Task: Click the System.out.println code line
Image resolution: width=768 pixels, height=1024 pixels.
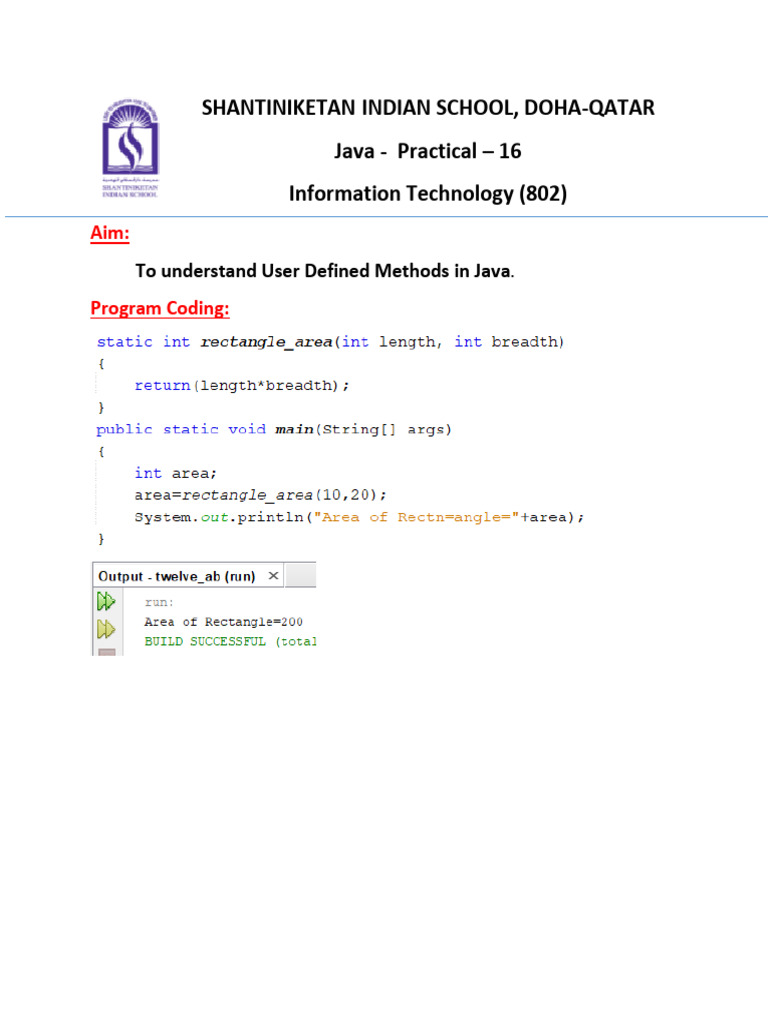Action: 359,517
